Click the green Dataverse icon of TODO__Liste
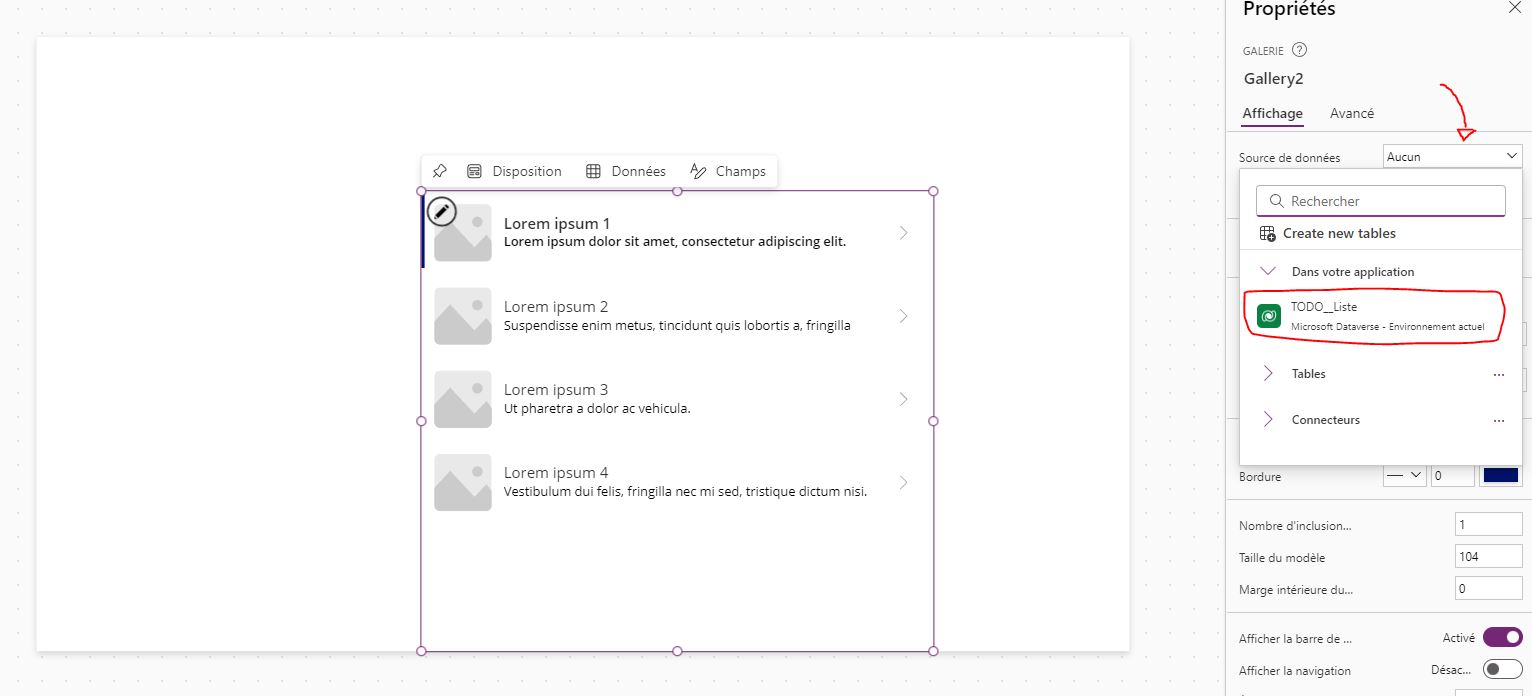This screenshot has height=696, width=1532. 1269,316
